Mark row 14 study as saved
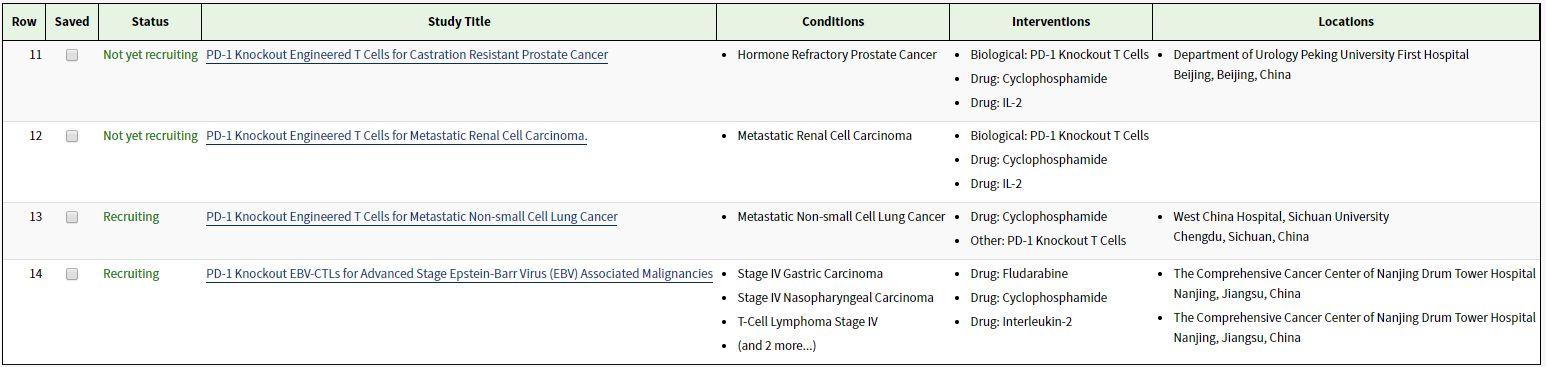 [x=72, y=274]
